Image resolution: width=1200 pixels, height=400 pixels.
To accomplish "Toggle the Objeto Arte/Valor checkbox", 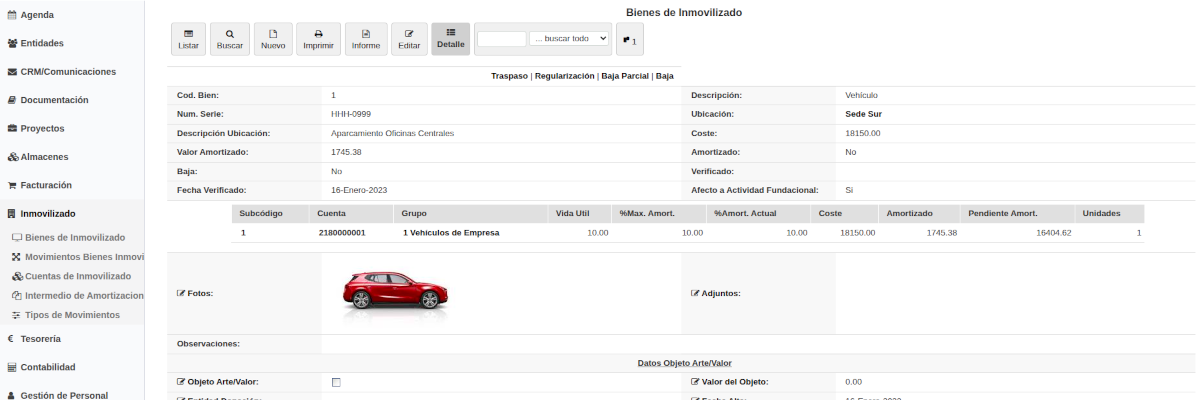I will point(336,382).
